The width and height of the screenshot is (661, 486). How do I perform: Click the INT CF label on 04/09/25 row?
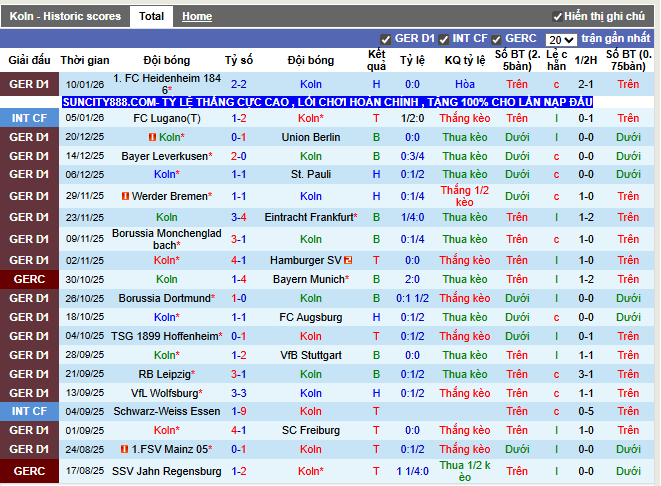(30, 411)
